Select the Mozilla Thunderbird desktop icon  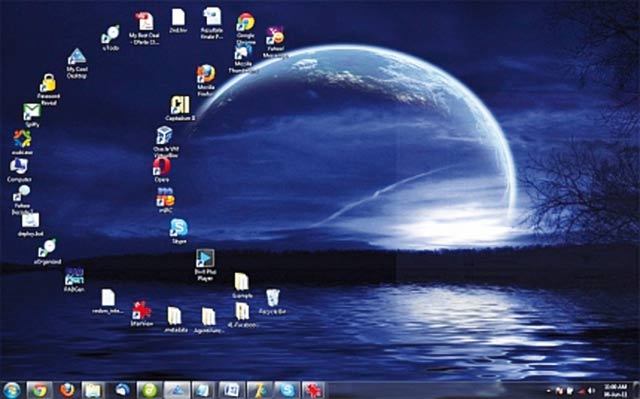pos(243,58)
